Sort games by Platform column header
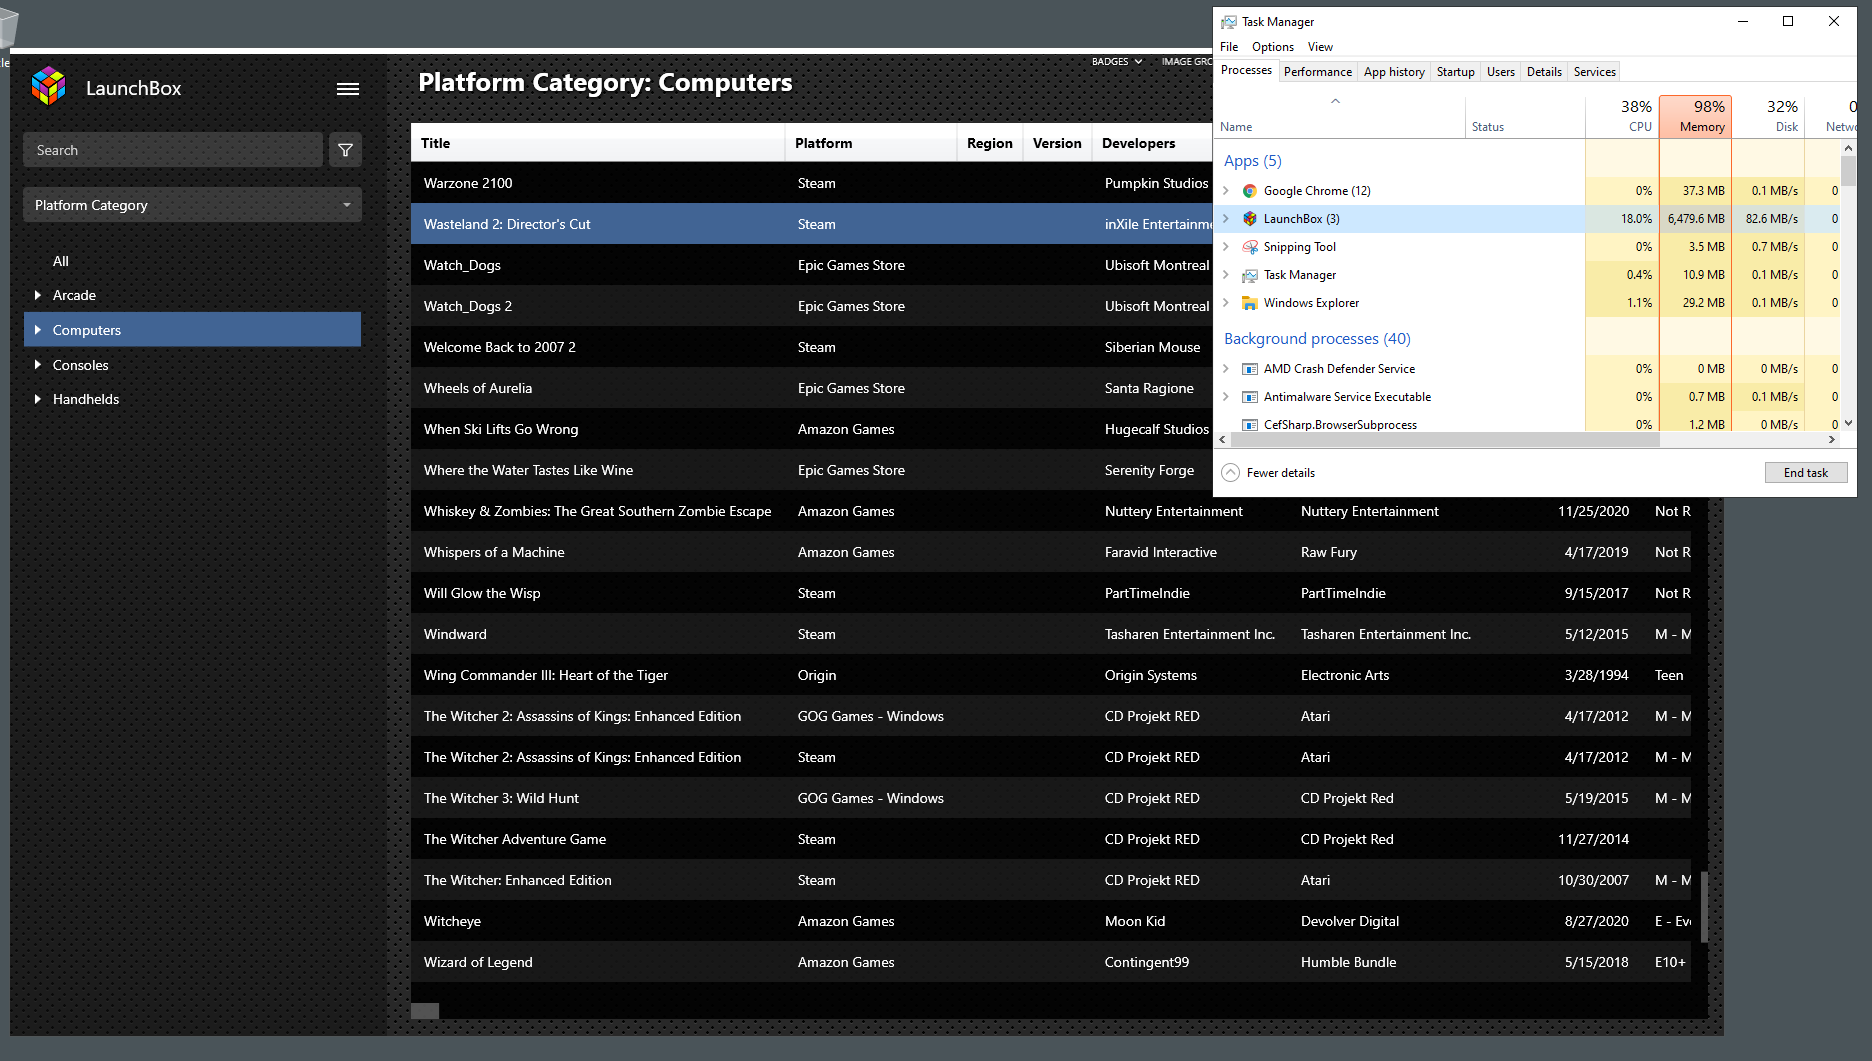Image resolution: width=1872 pixels, height=1061 pixels. 870,143
